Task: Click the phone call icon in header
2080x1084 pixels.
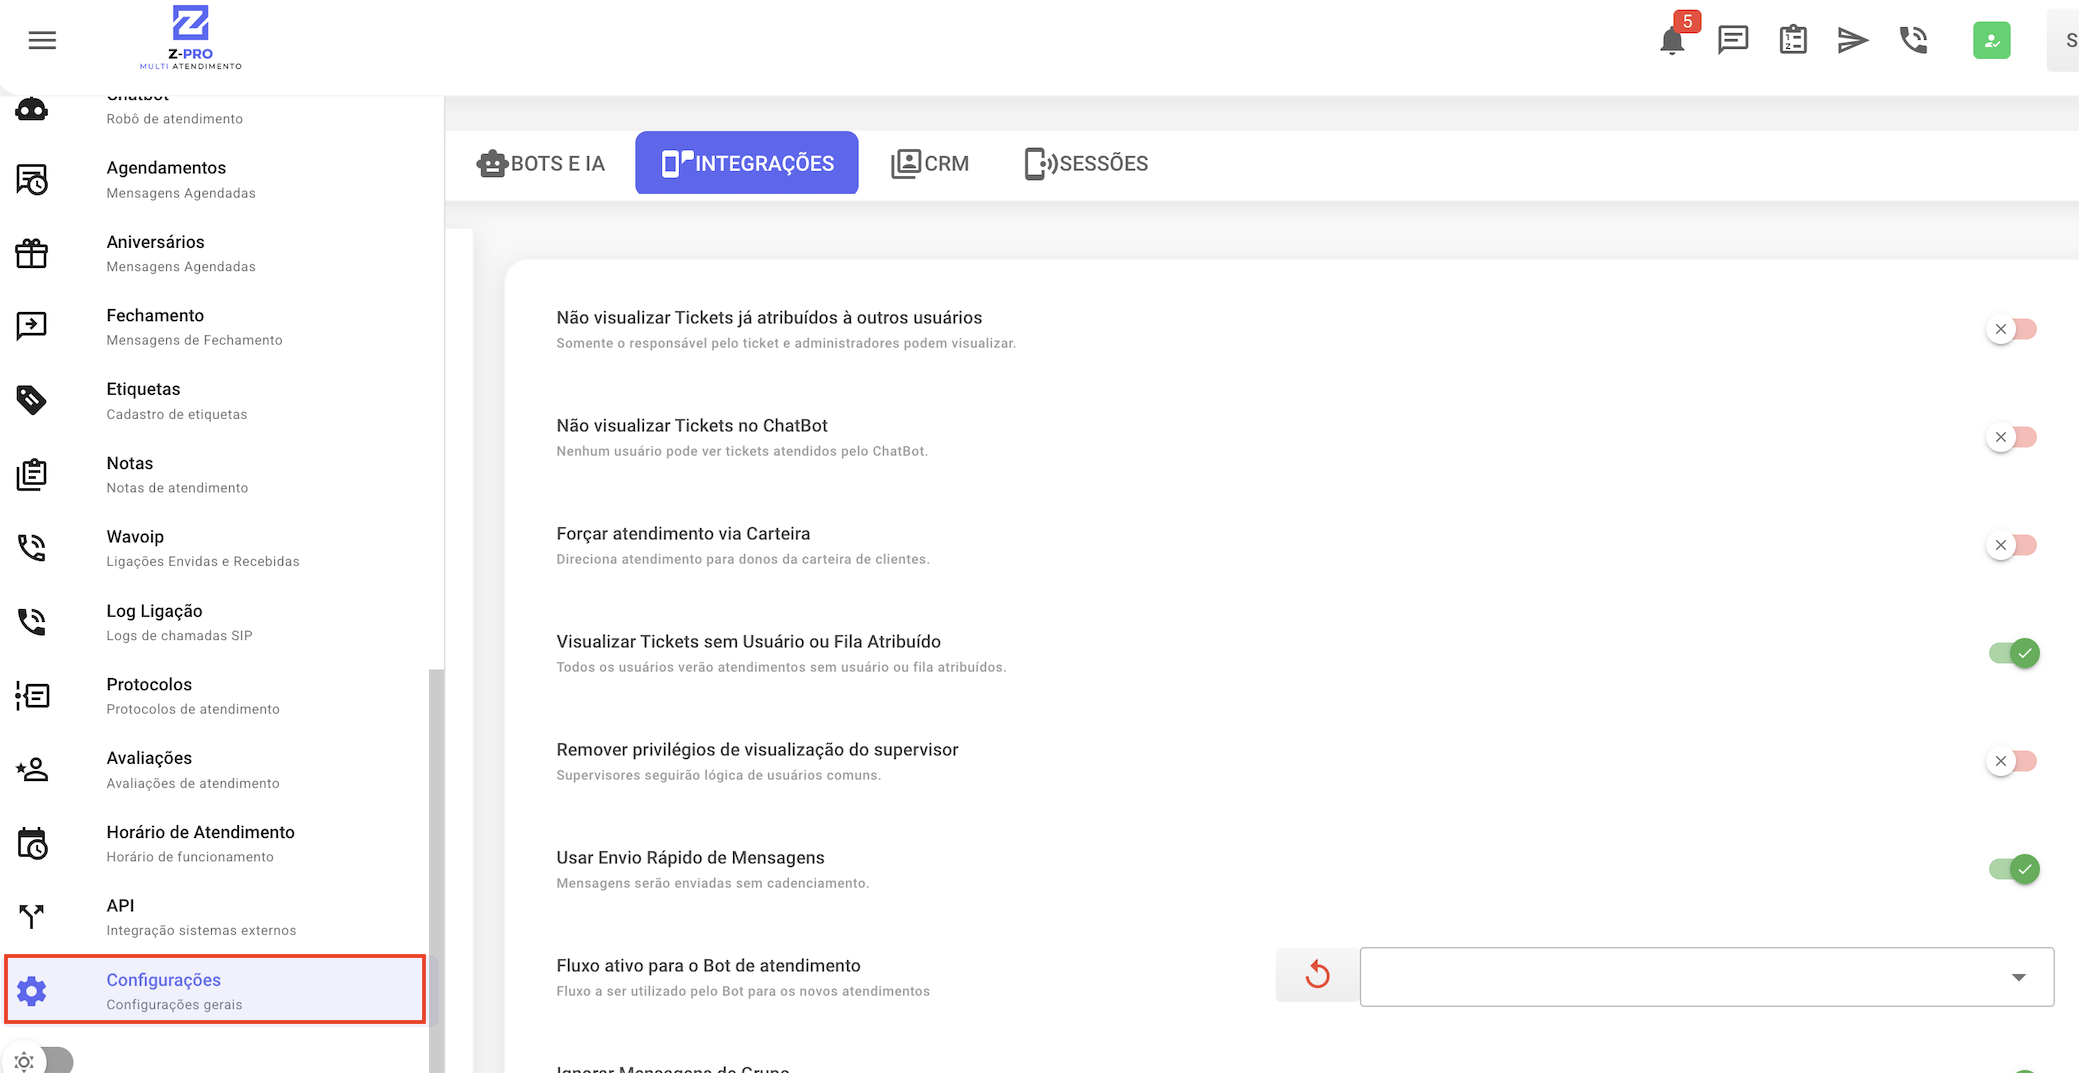Action: (x=1913, y=40)
